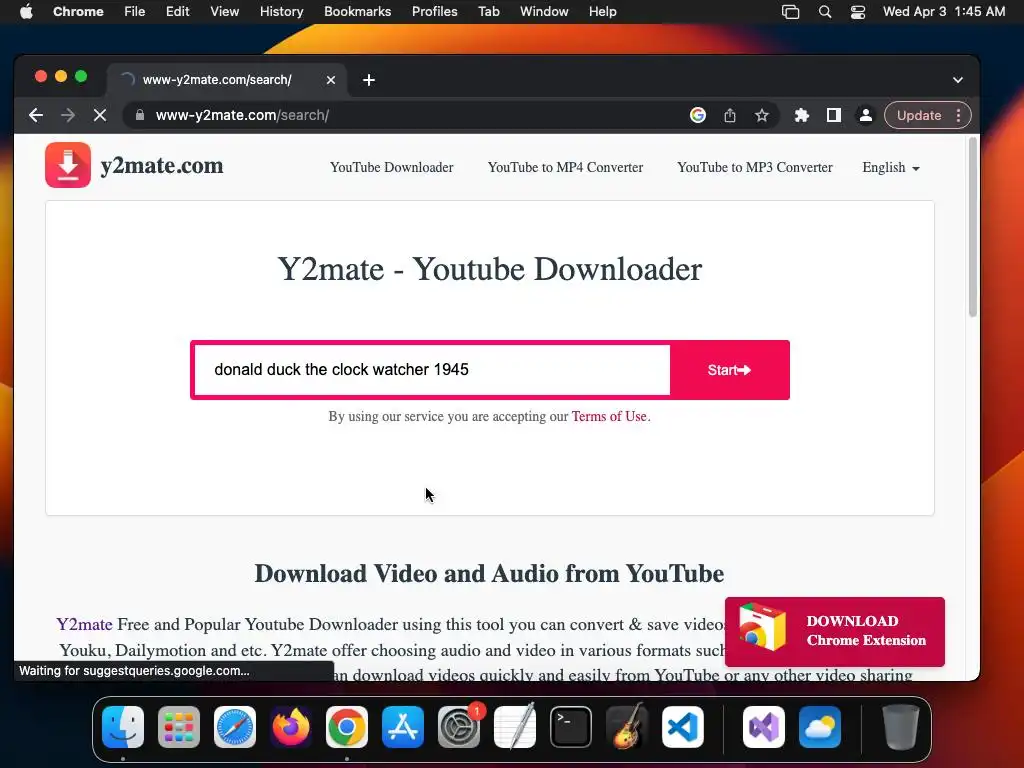Screen dimensions: 1024x768
Task: Bookmark this page with the star icon
Action: tap(761, 116)
